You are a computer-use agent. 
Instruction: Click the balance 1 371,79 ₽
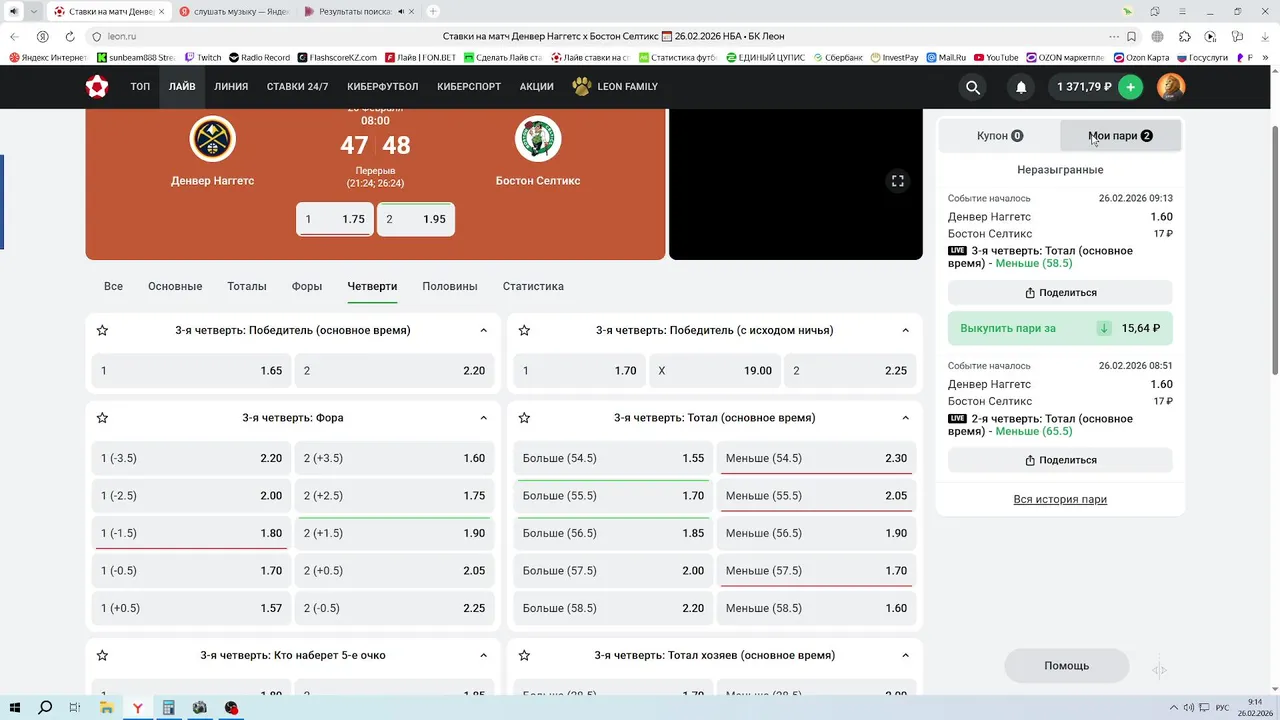point(1084,87)
